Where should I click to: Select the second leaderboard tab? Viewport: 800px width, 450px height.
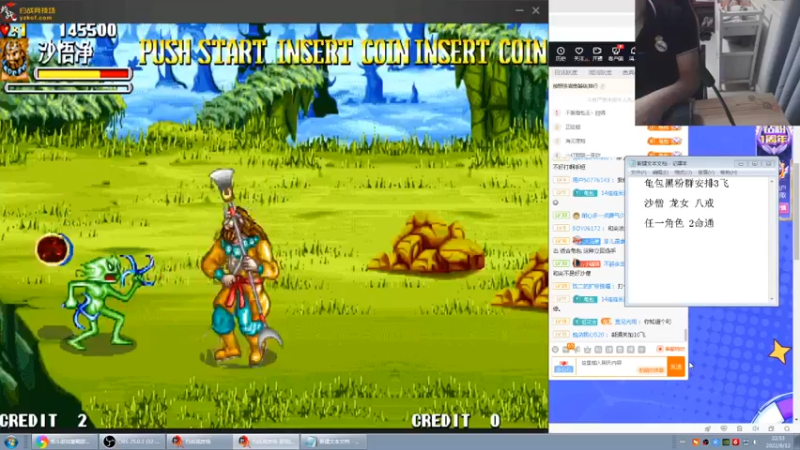click(599, 73)
